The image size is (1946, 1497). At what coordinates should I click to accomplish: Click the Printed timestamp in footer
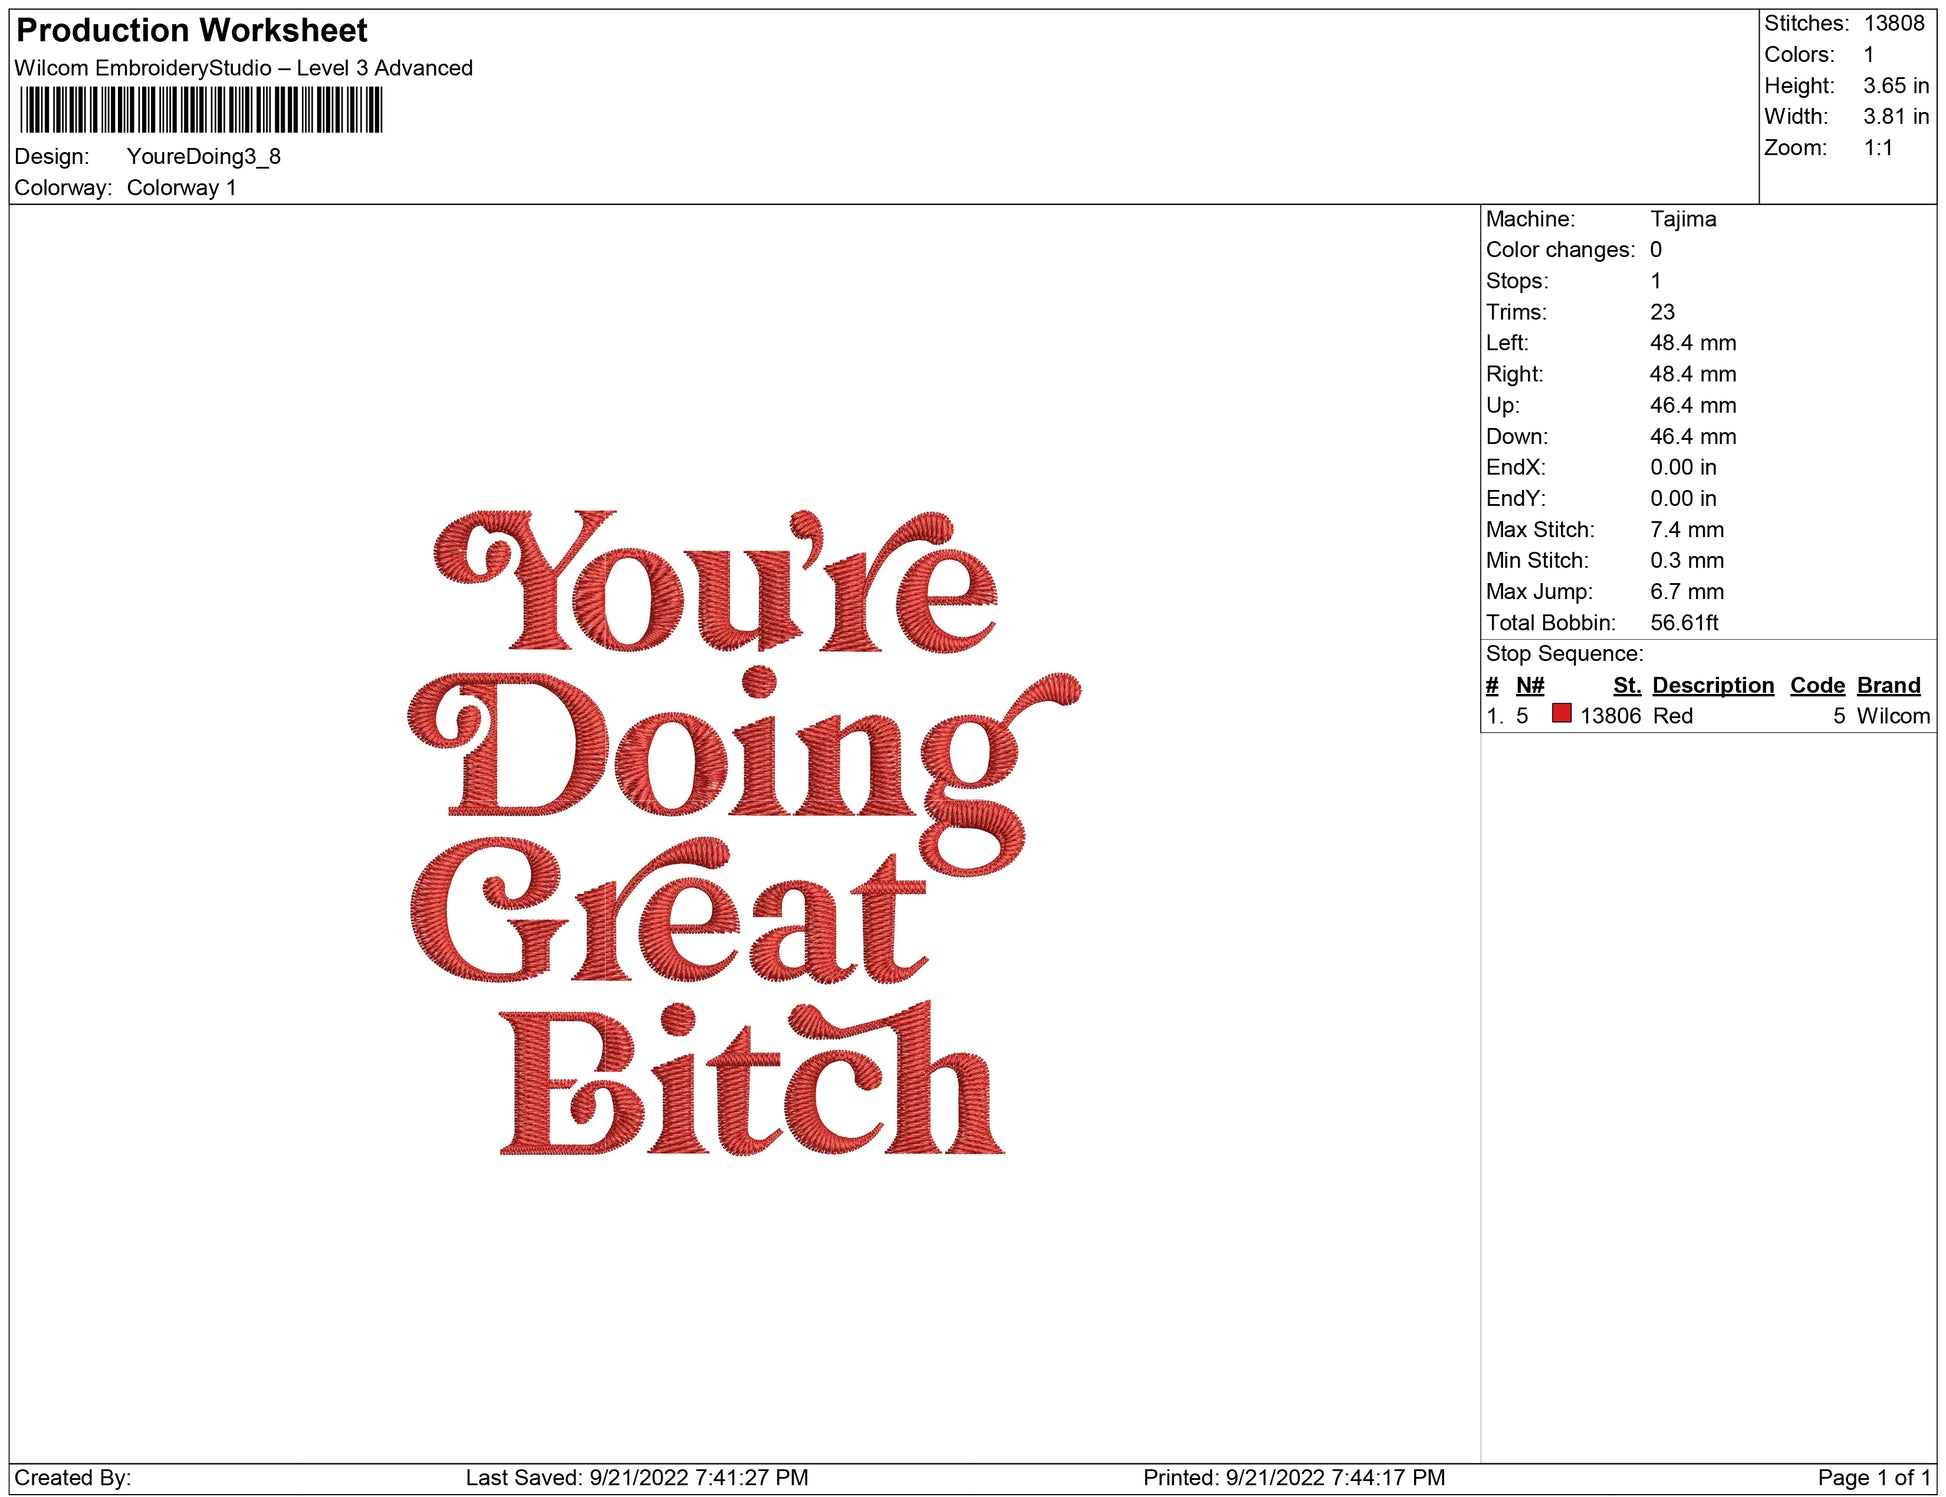[x=1293, y=1477]
